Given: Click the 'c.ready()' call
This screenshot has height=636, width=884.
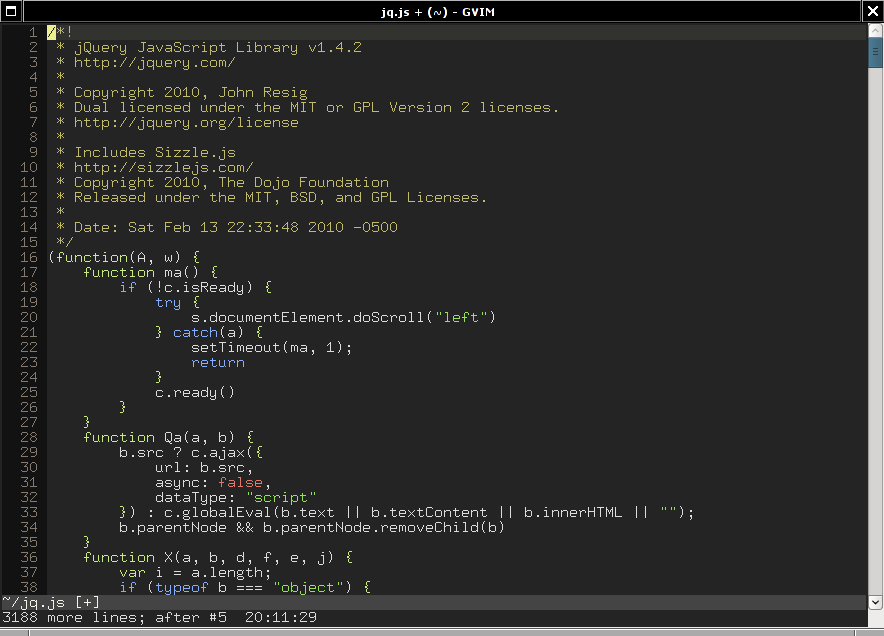Looking at the screenshot, I should tap(195, 392).
